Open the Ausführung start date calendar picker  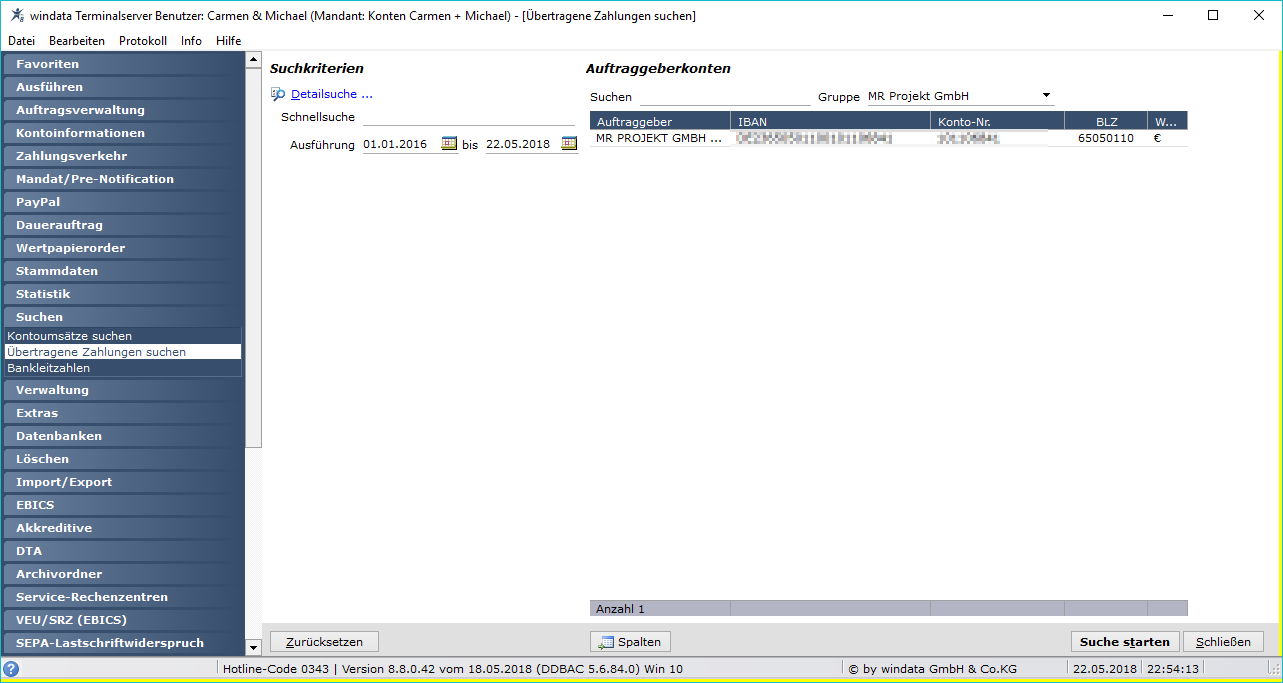[449, 144]
